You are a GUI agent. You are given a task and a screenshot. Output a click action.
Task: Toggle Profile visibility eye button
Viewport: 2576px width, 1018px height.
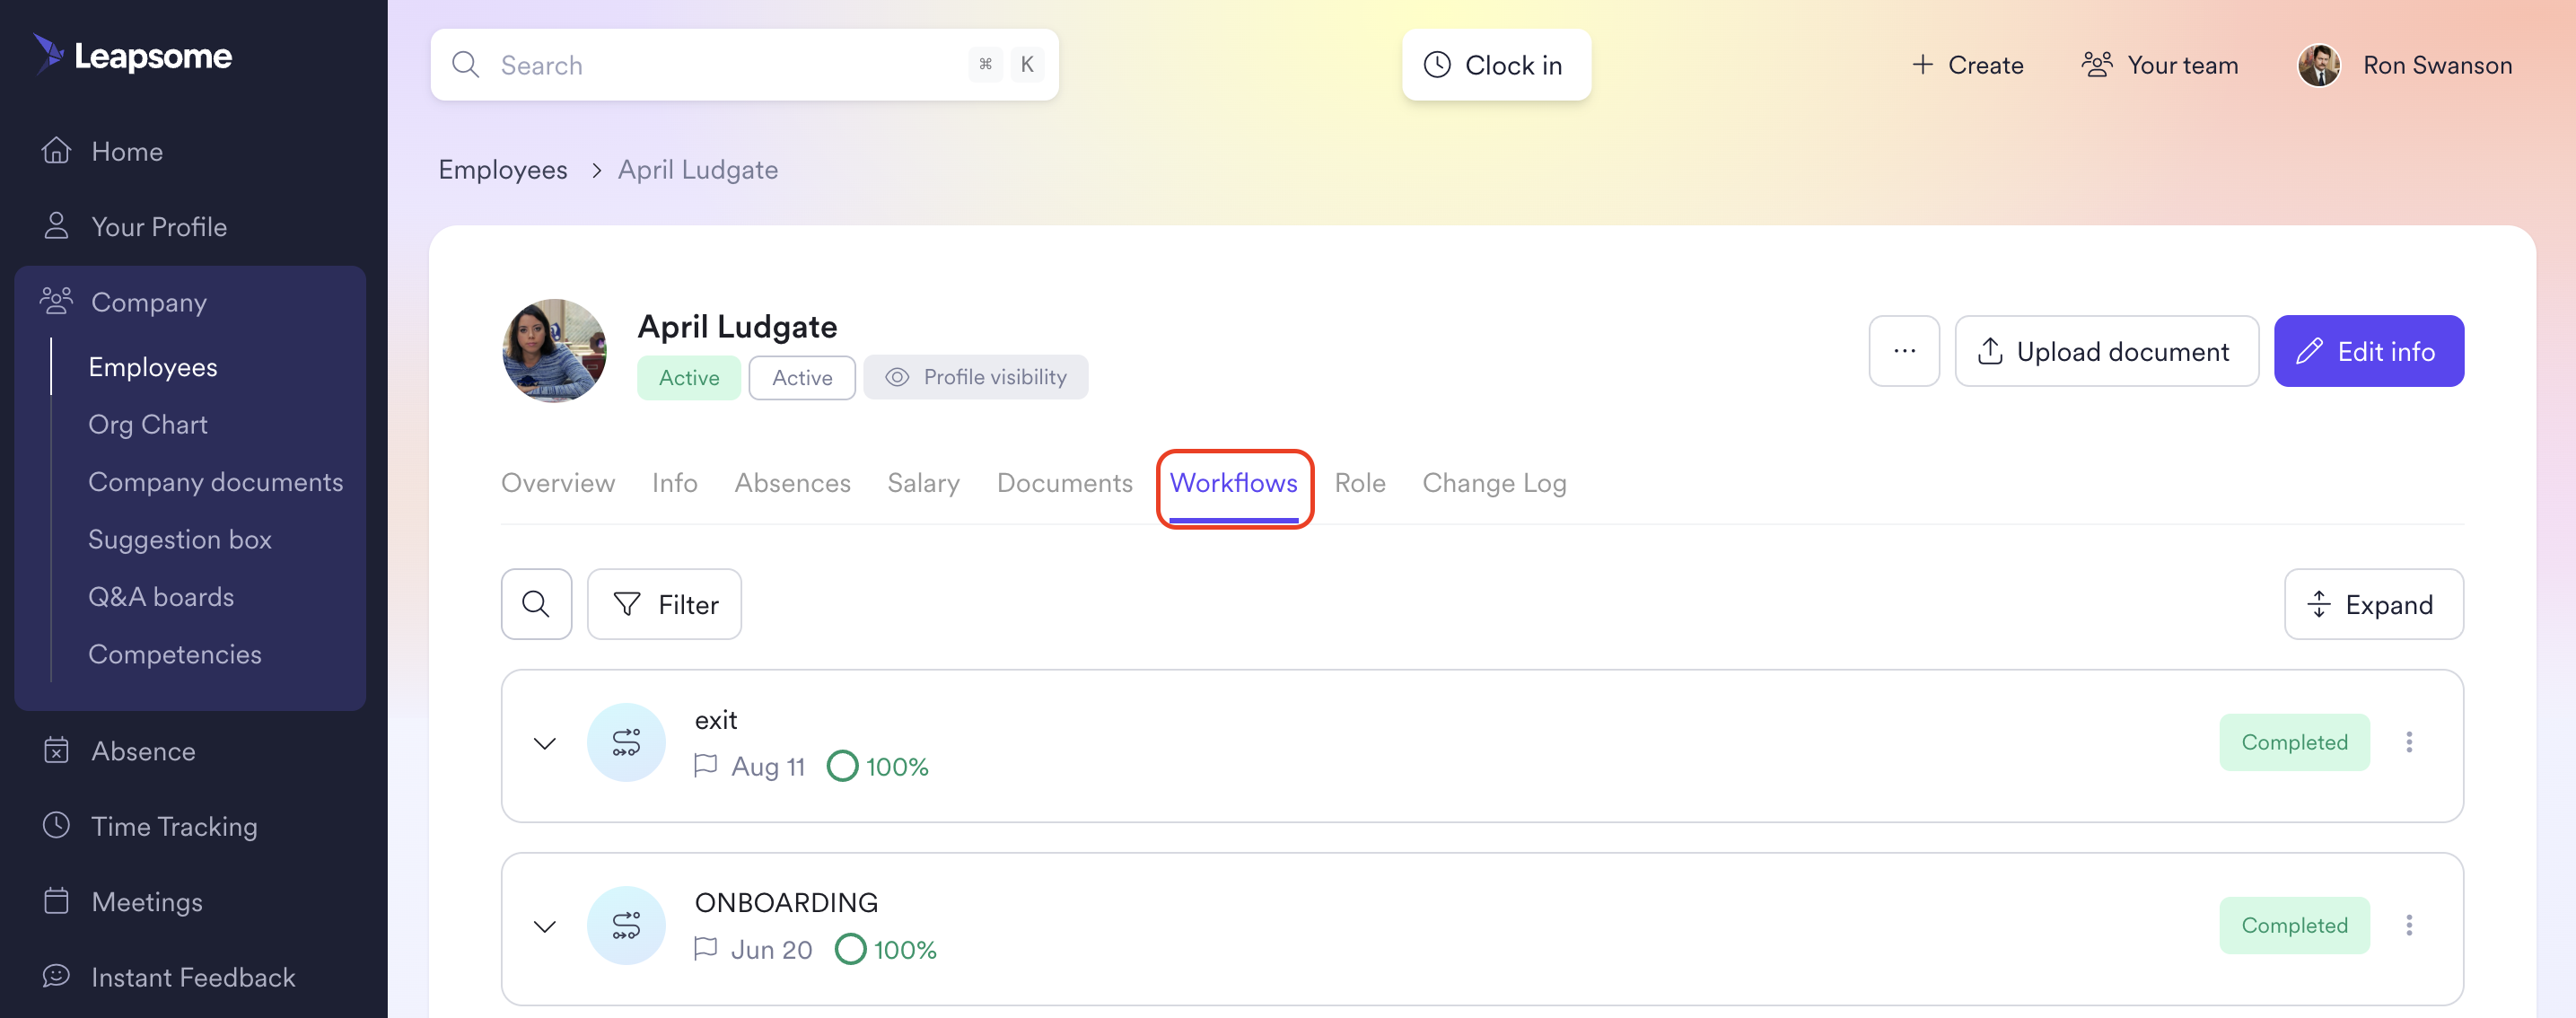coord(975,377)
